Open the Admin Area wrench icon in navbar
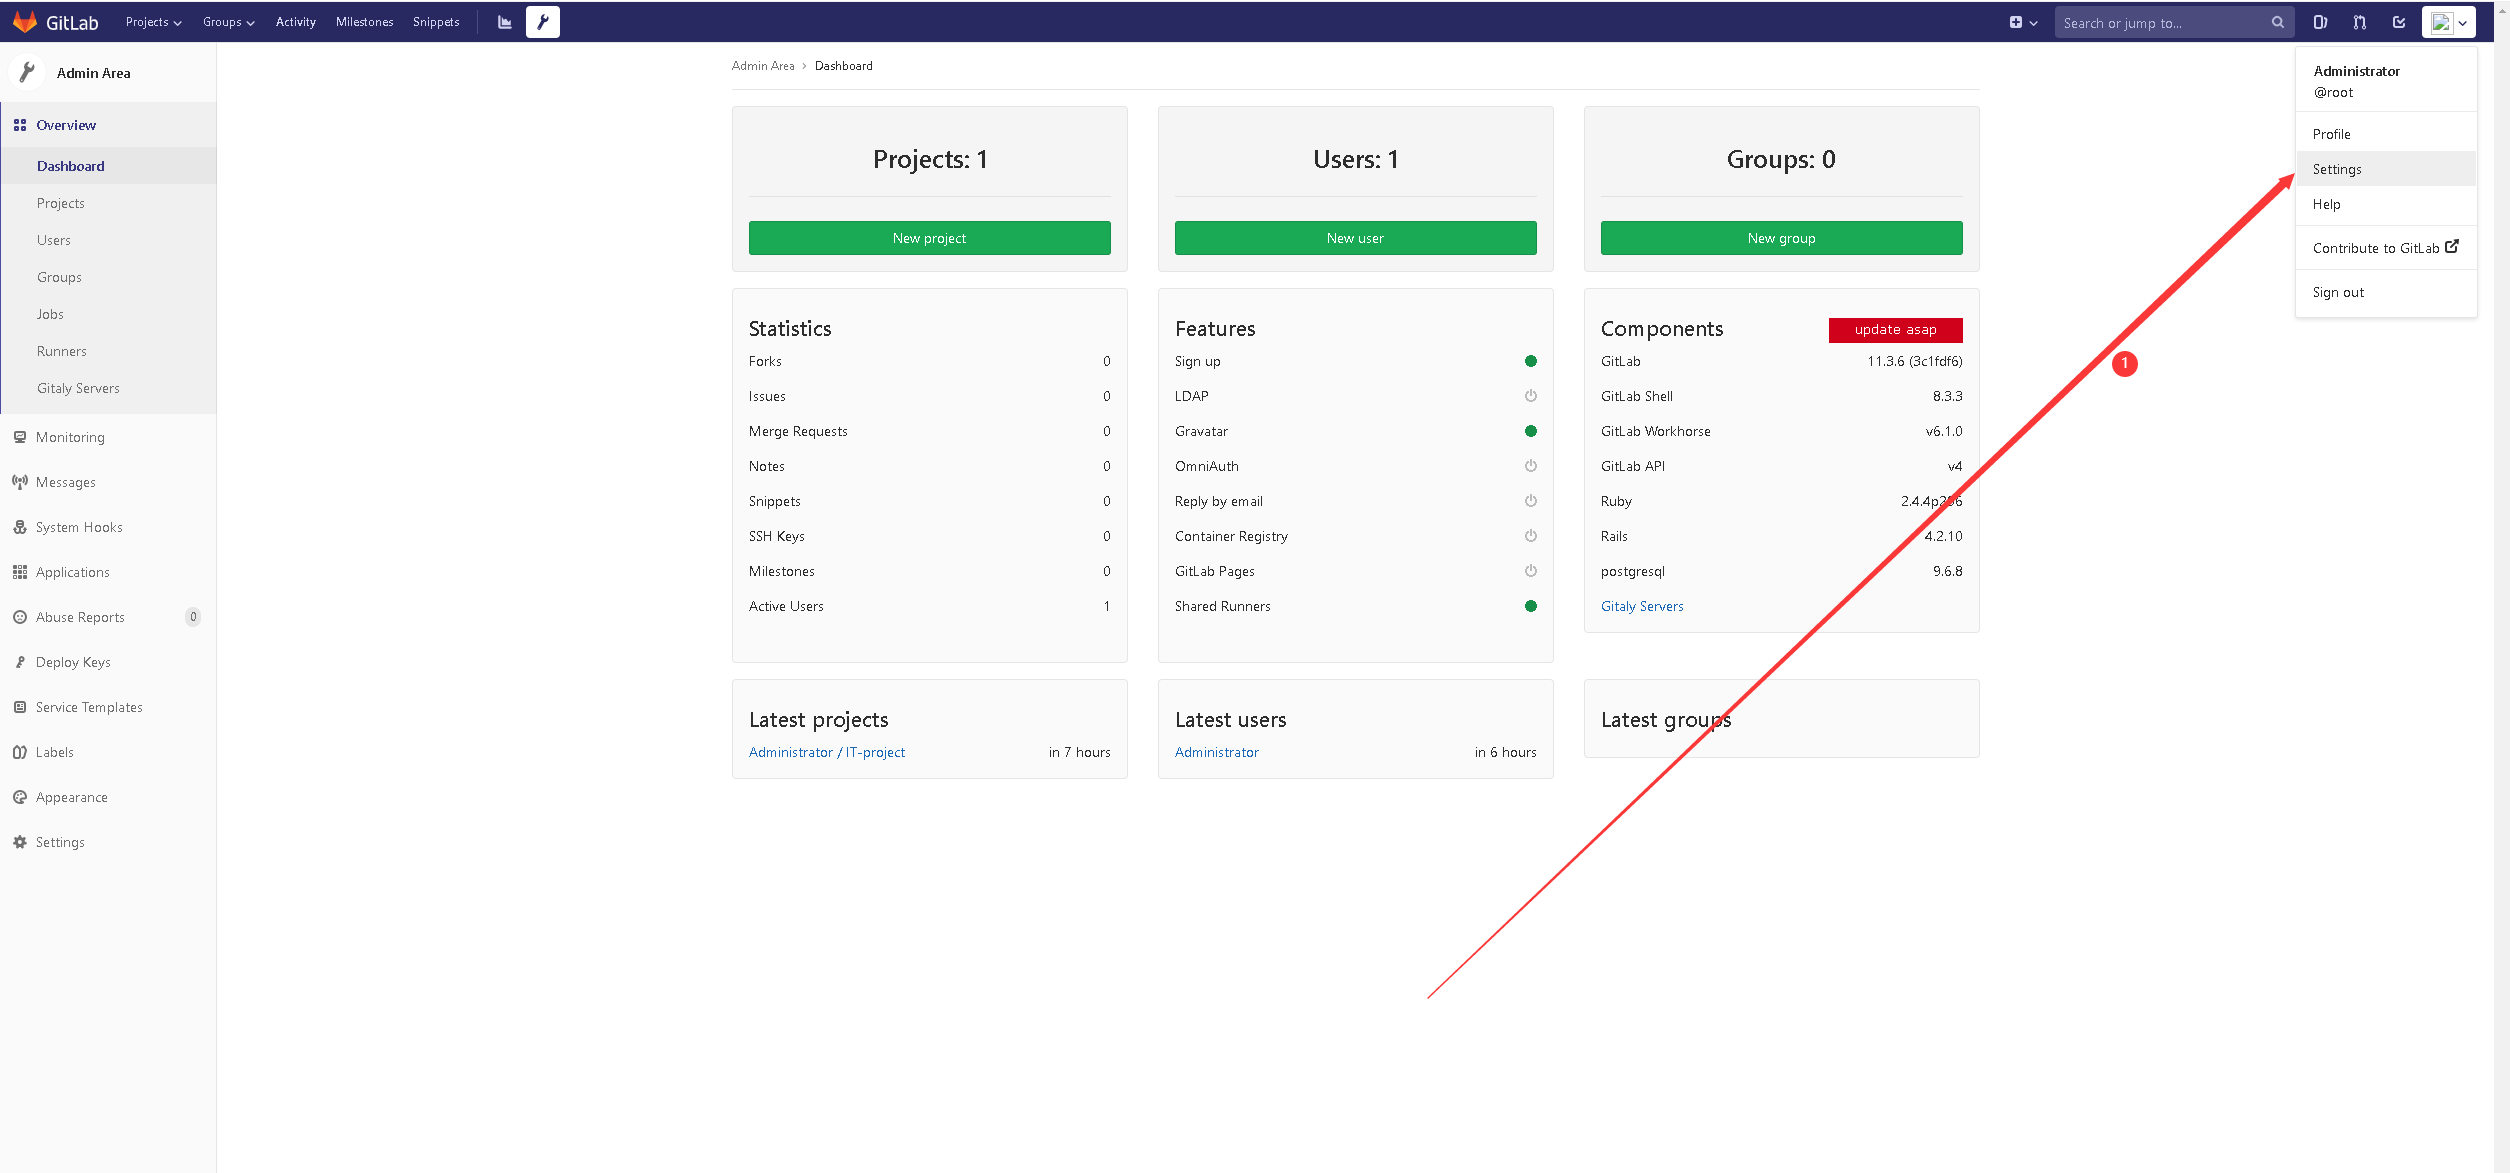The height and width of the screenshot is (1173, 2510). pos(543,22)
